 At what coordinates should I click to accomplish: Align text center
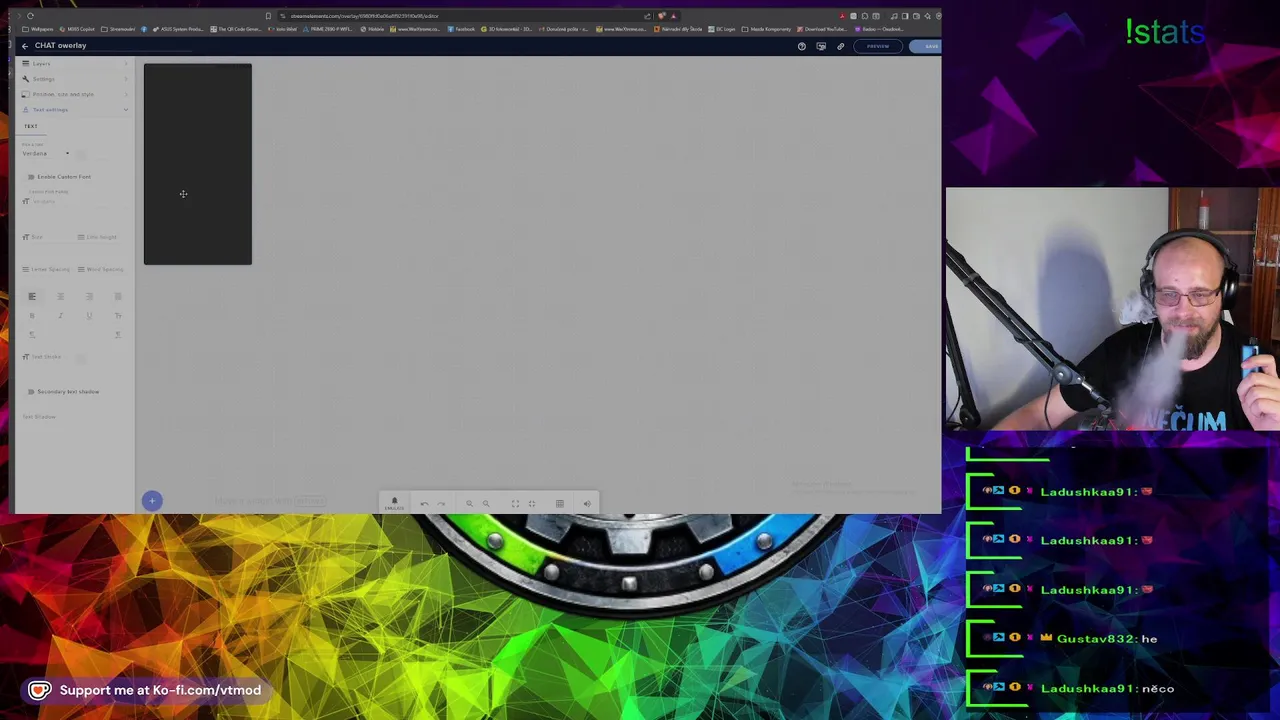coord(60,297)
